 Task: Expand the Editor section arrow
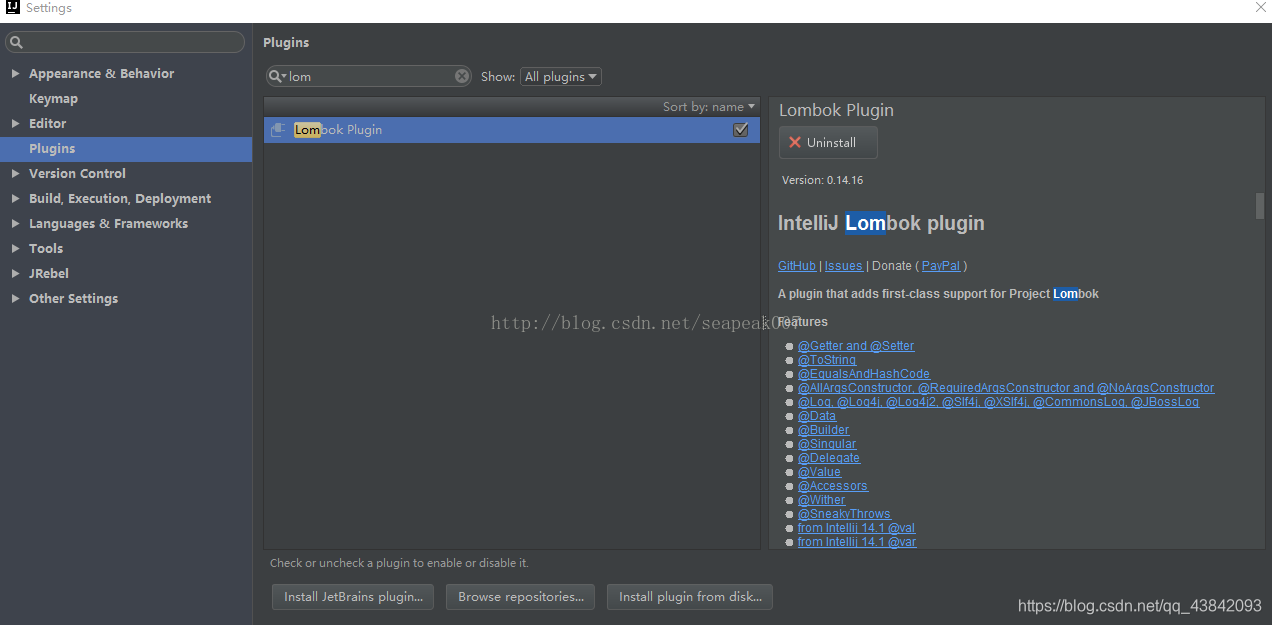point(15,124)
